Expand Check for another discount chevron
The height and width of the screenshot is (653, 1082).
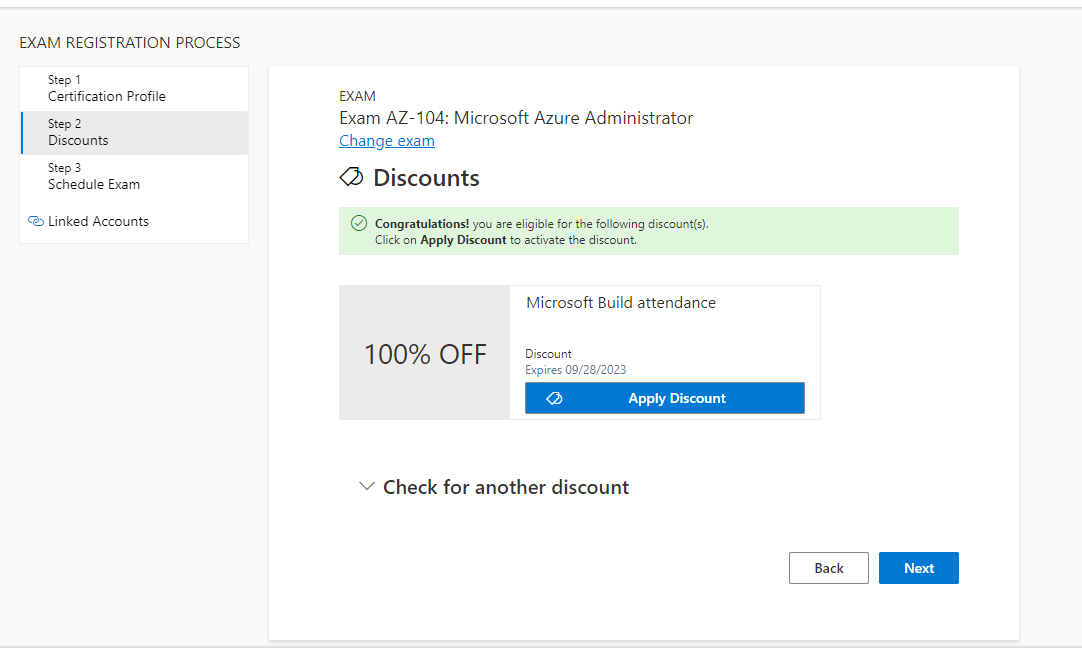click(366, 487)
